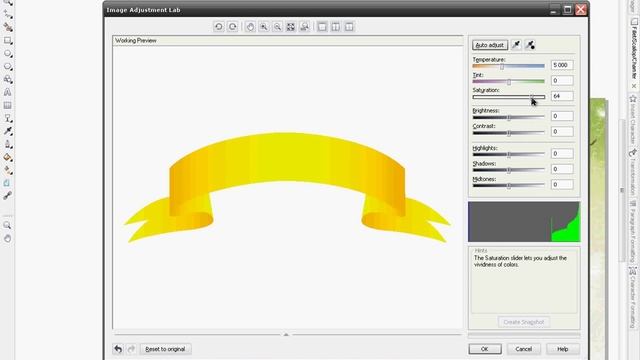Open the Transformation docker tab
Image resolution: width=640 pixels, height=360 pixels.
[634, 173]
